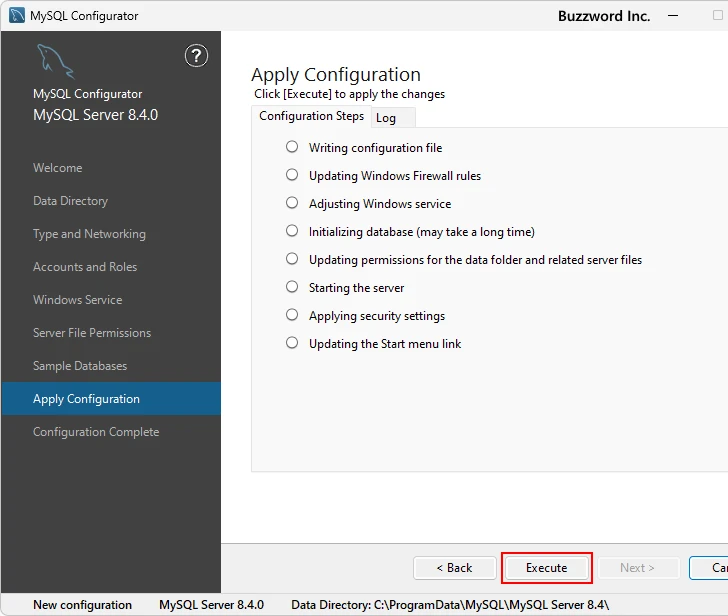728x616 pixels.
Task: Open the help question mark icon
Action: [196, 56]
